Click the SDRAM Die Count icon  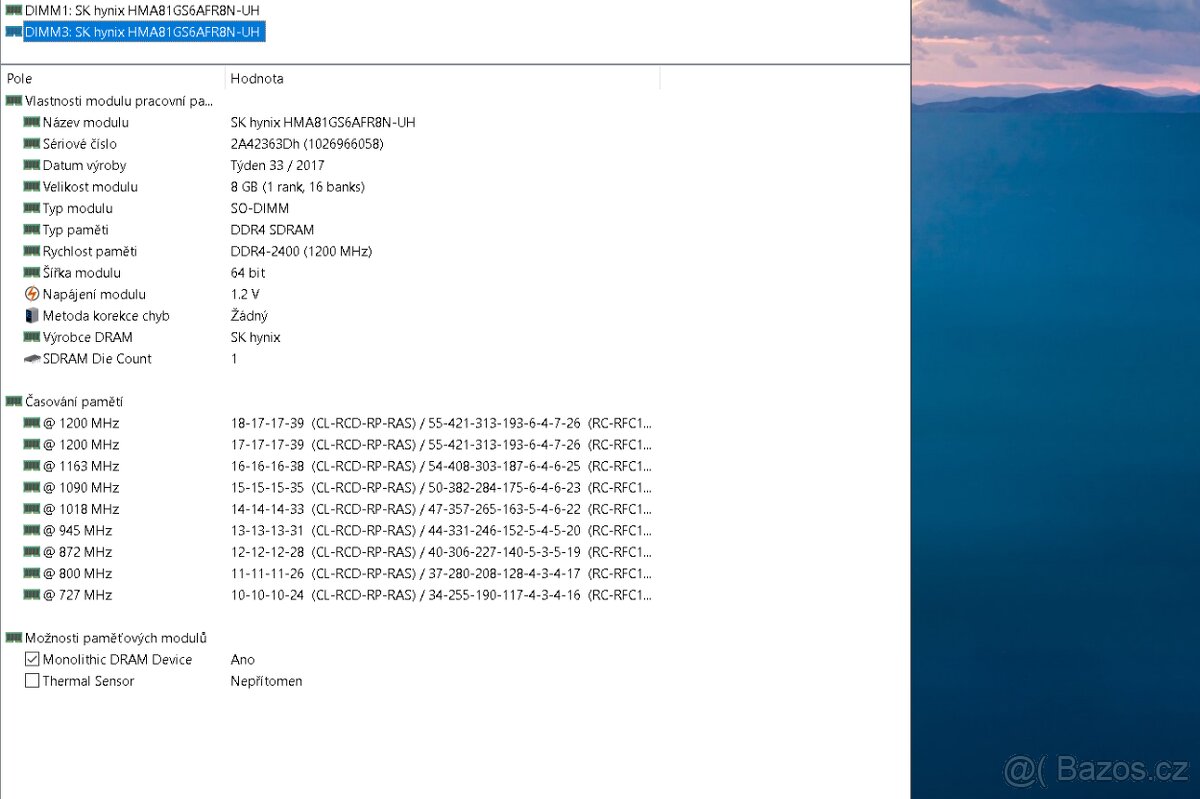click(31, 358)
